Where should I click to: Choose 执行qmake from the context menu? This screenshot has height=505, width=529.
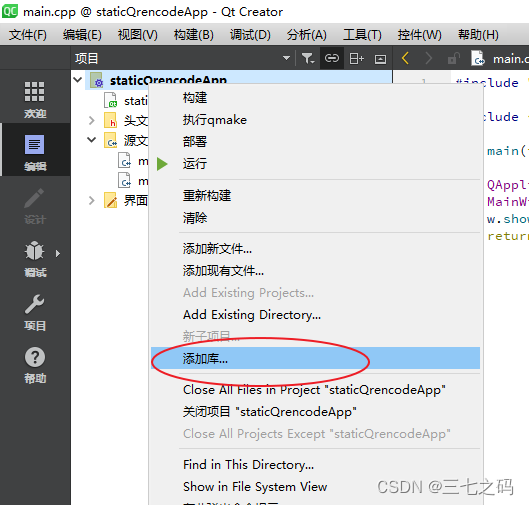[x=215, y=120]
